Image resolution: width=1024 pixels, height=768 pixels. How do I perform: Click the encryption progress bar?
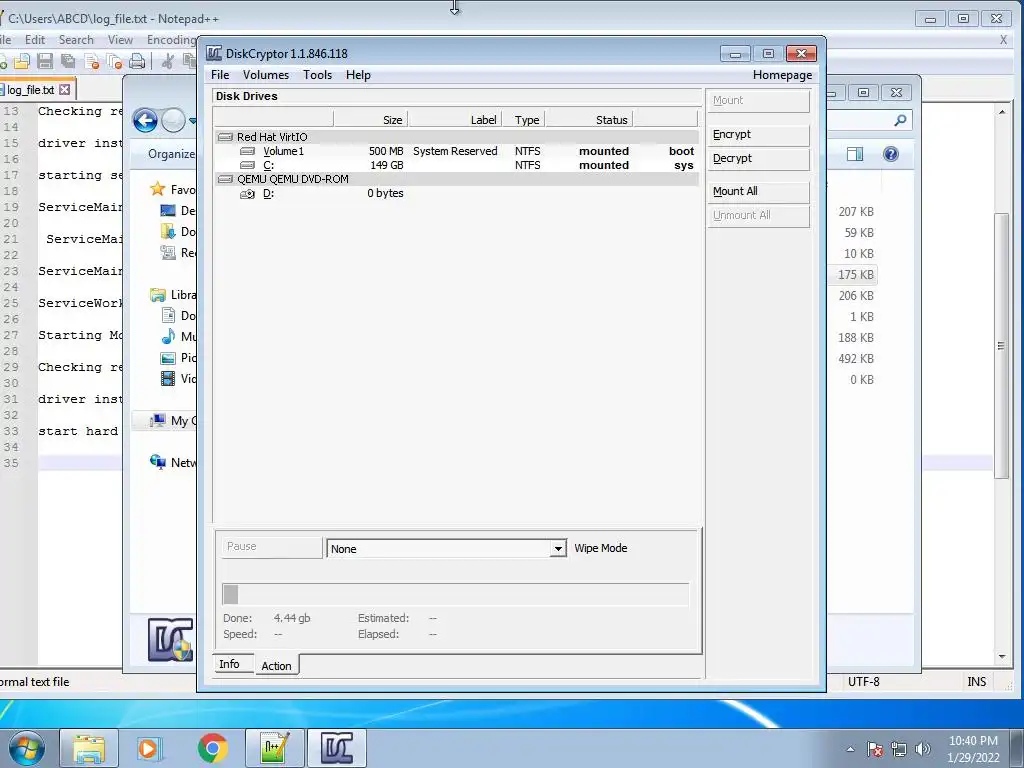[x=456, y=594]
